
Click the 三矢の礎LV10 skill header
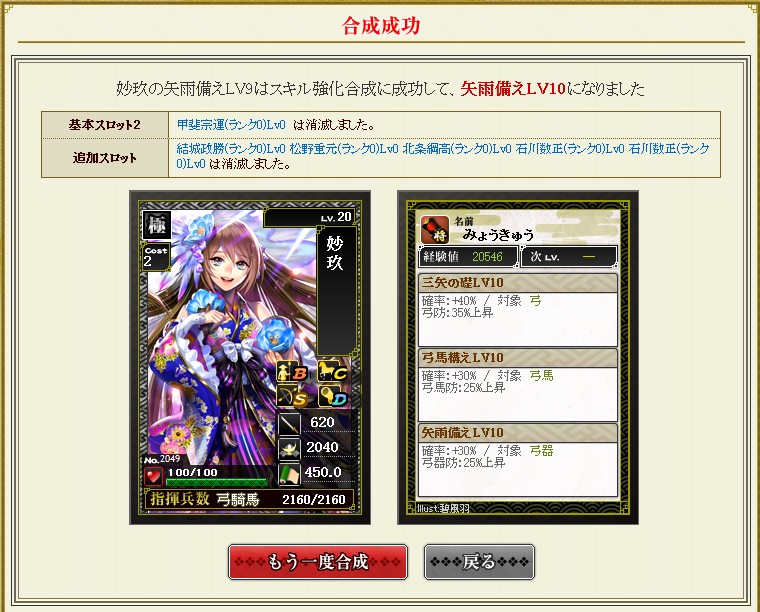(x=518, y=283)
